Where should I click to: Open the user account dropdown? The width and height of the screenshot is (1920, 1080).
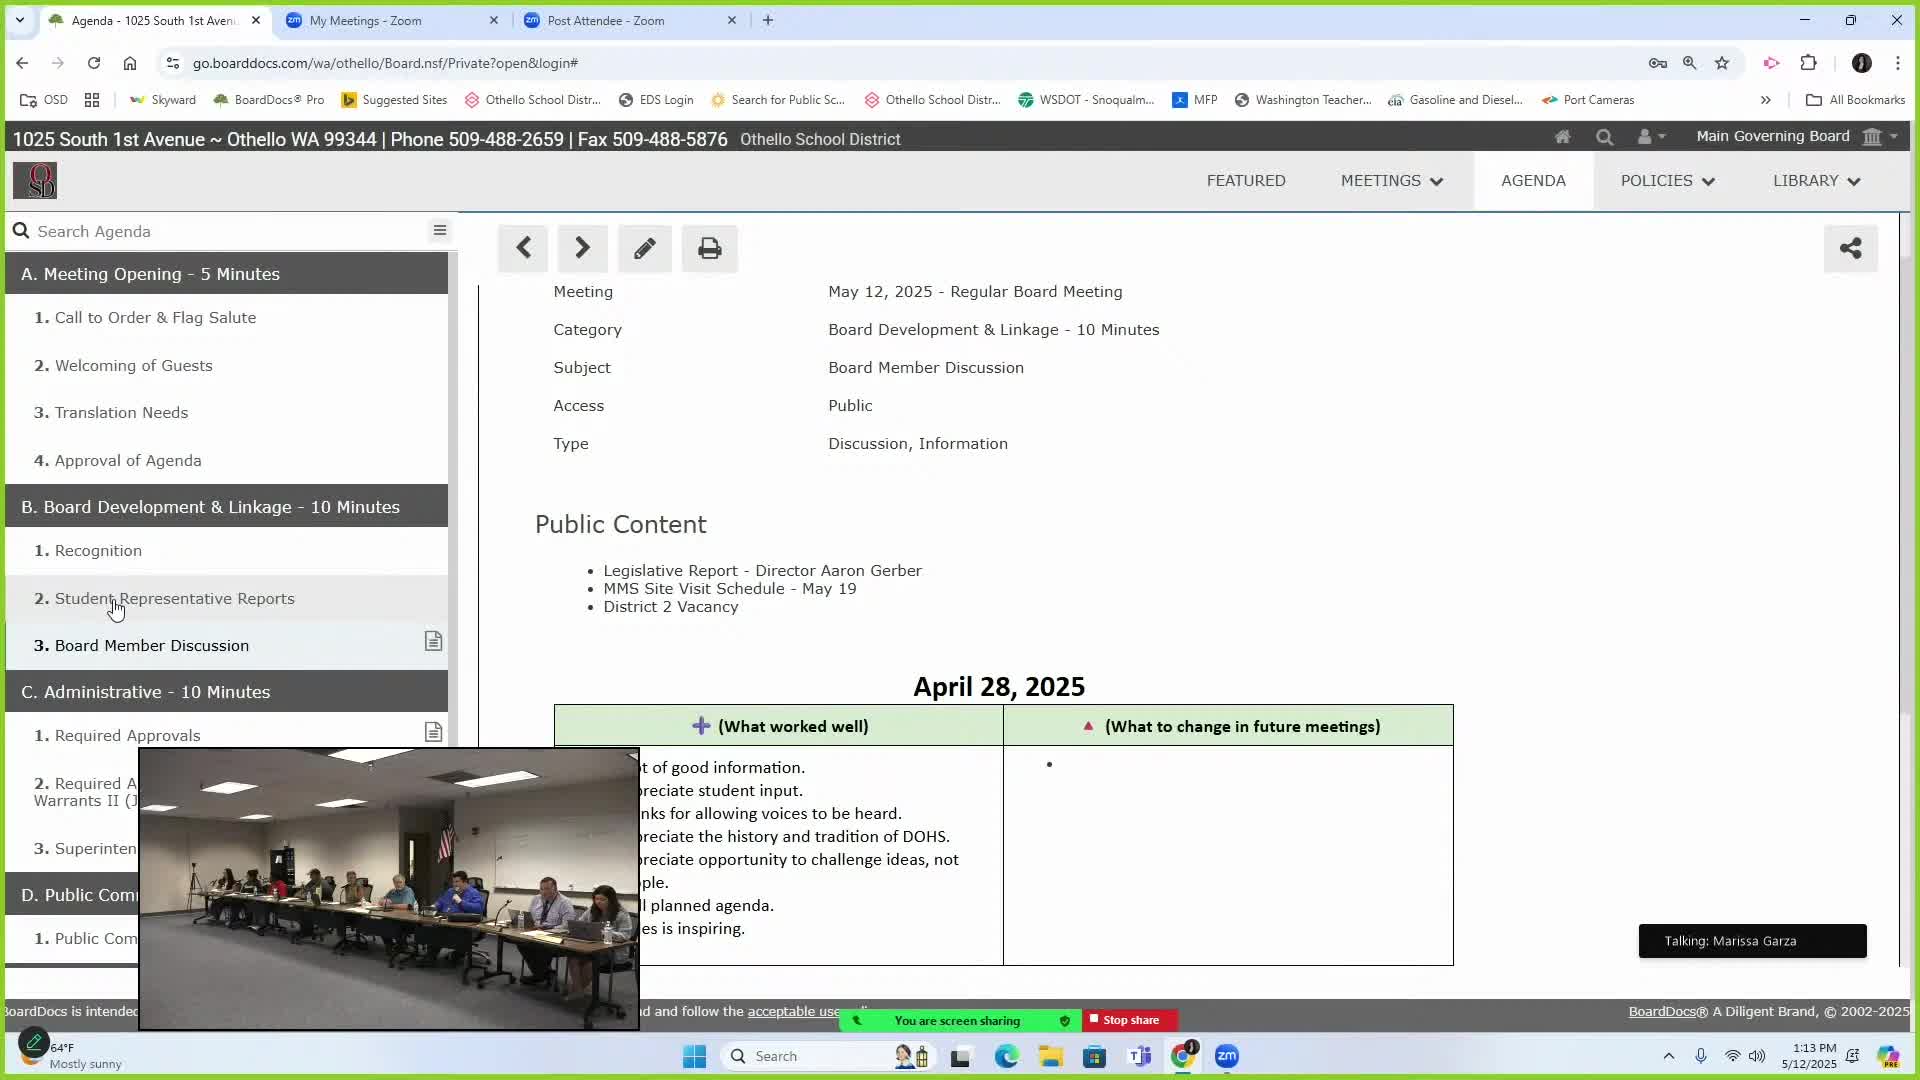(1651, 137)
